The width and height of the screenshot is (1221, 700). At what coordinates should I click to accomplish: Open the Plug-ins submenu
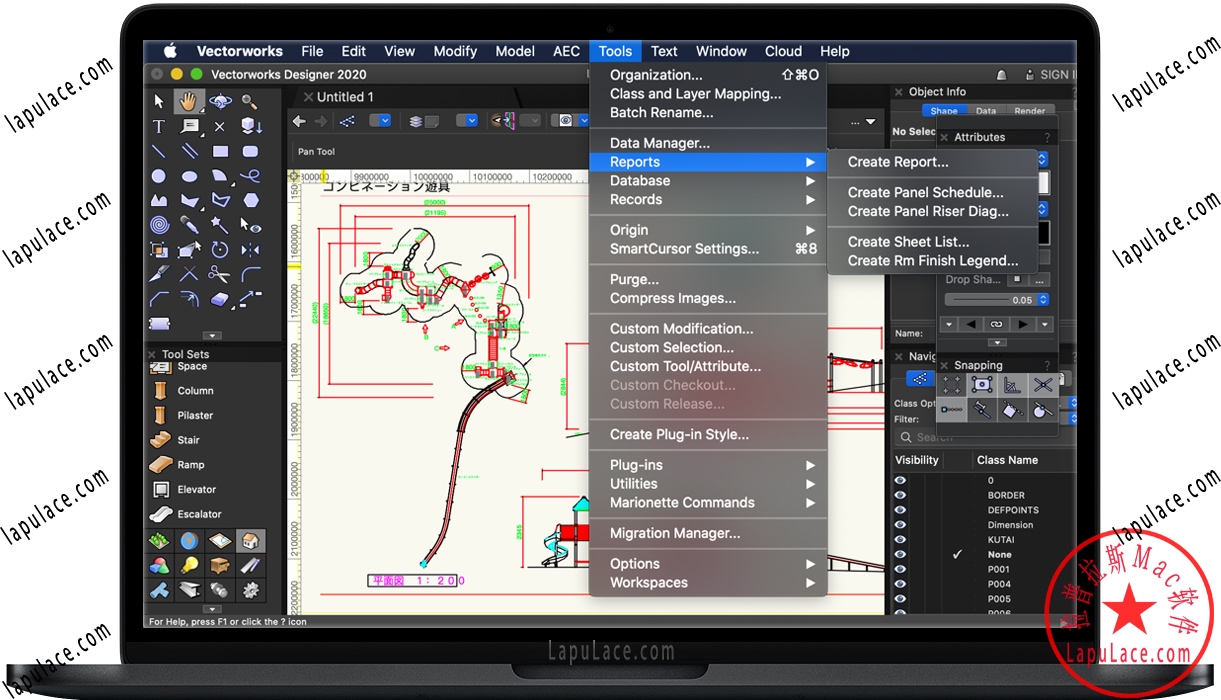pyautogui.click(x=708, y=465)
